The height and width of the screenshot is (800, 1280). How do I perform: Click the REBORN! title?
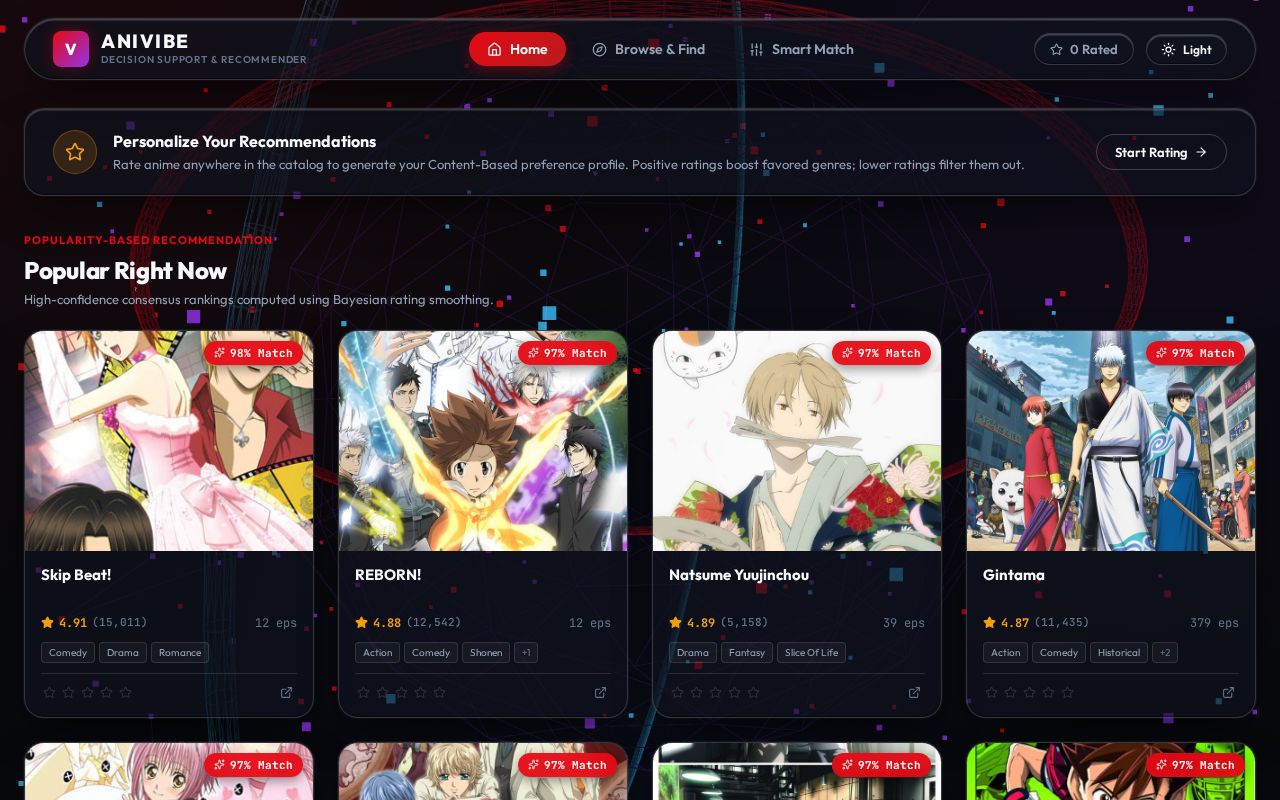(388, 575)
